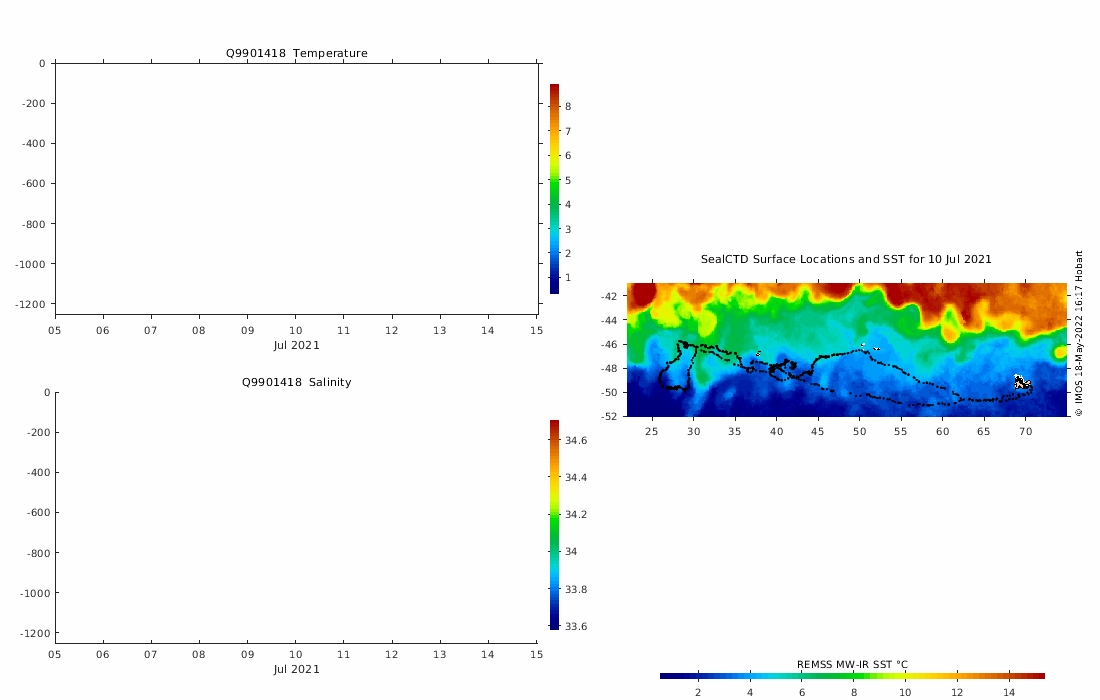Click the 25 longitude label on the map

tap(652, 431)
